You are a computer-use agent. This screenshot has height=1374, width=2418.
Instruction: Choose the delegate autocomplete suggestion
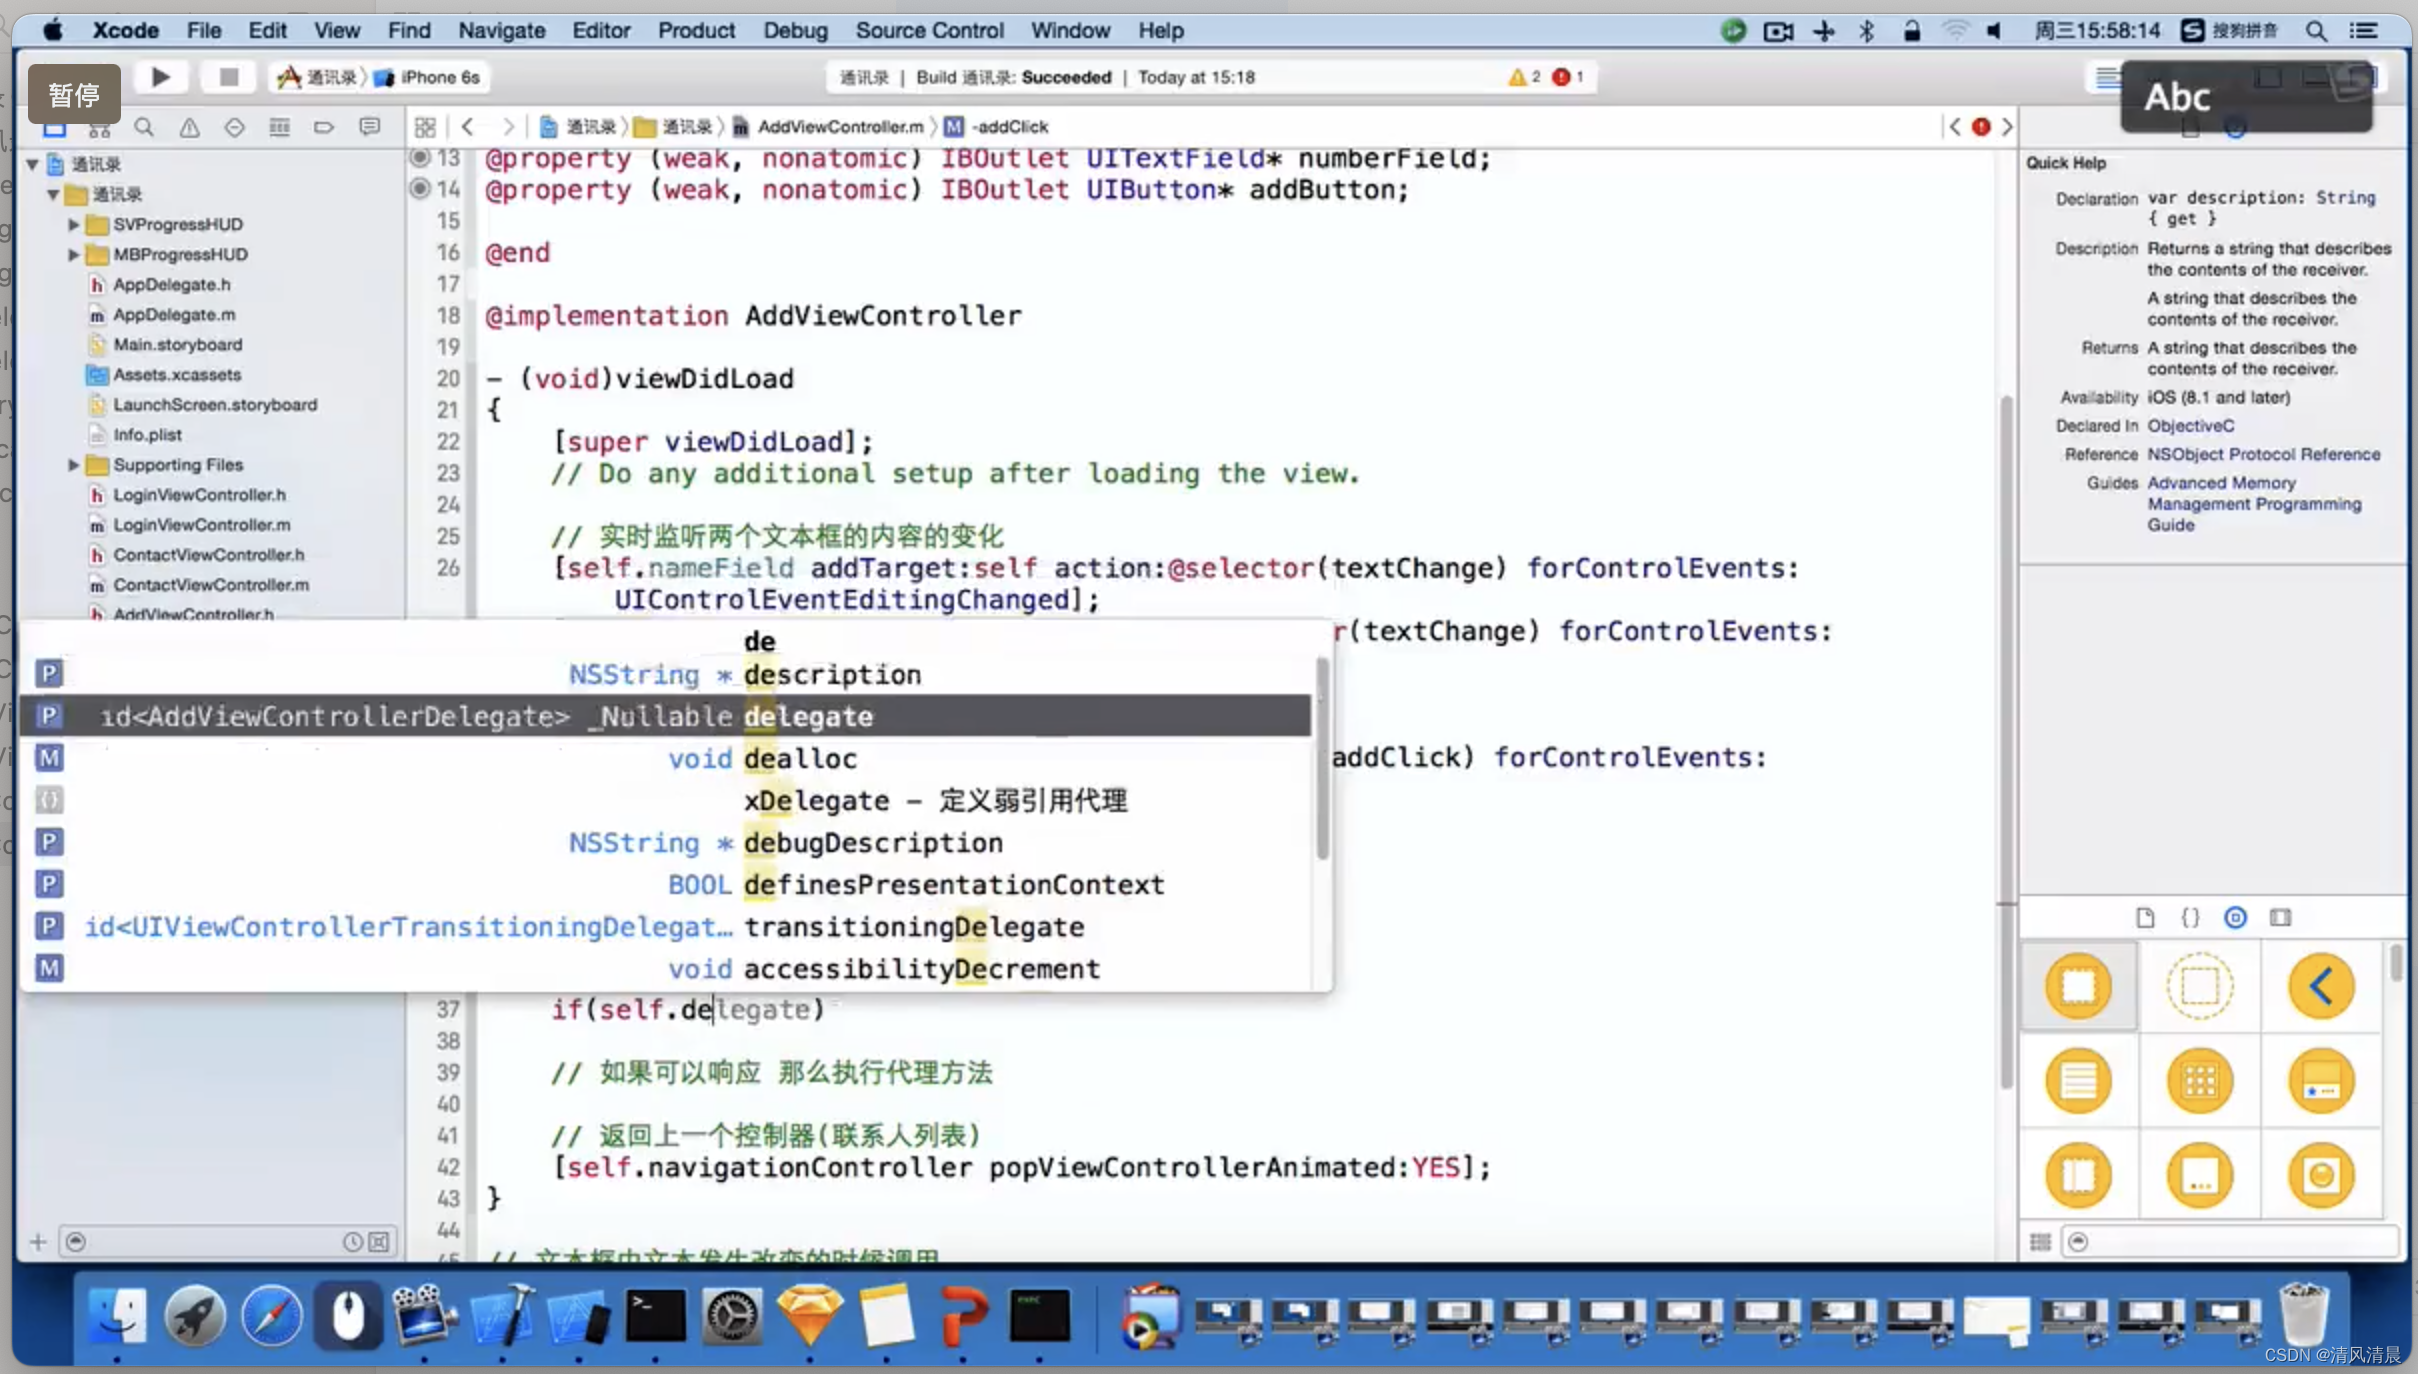click(x=665, y=716)
